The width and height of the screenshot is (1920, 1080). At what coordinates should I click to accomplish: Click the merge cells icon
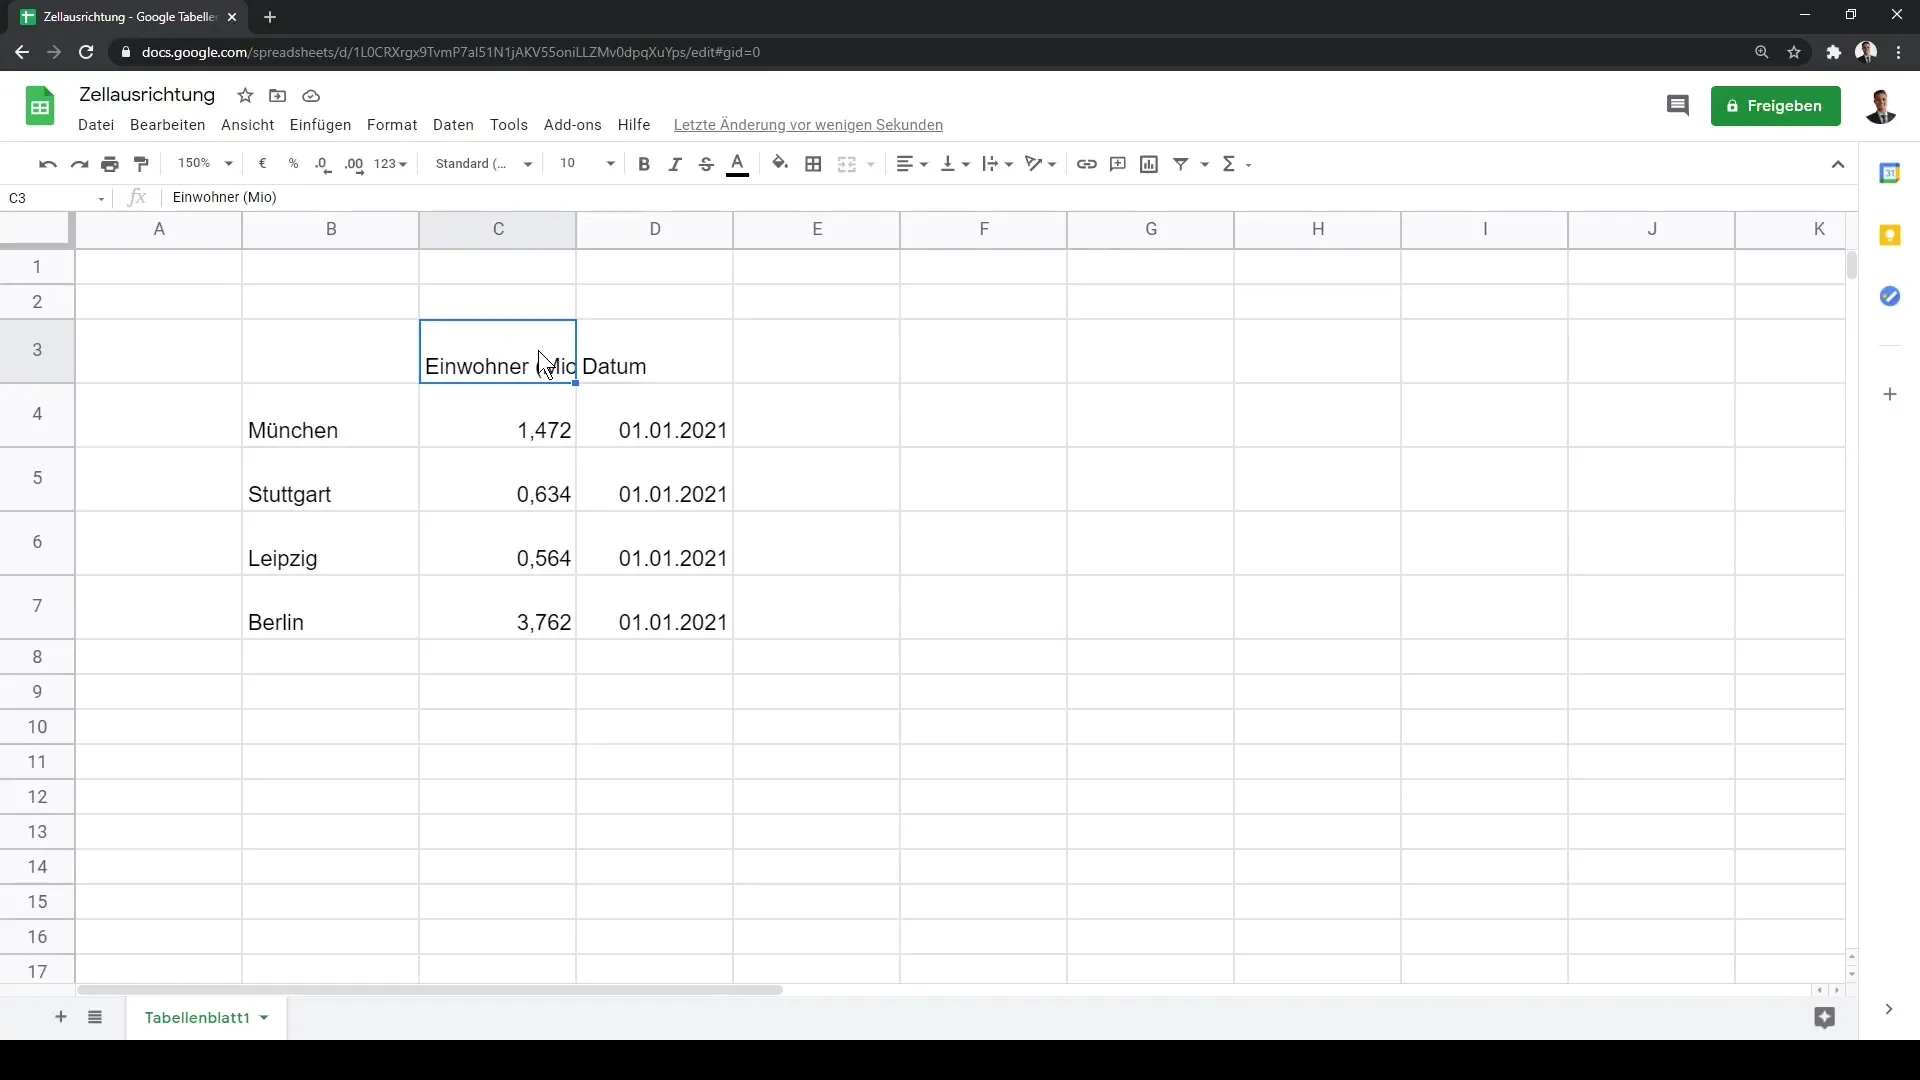(847, 164)
